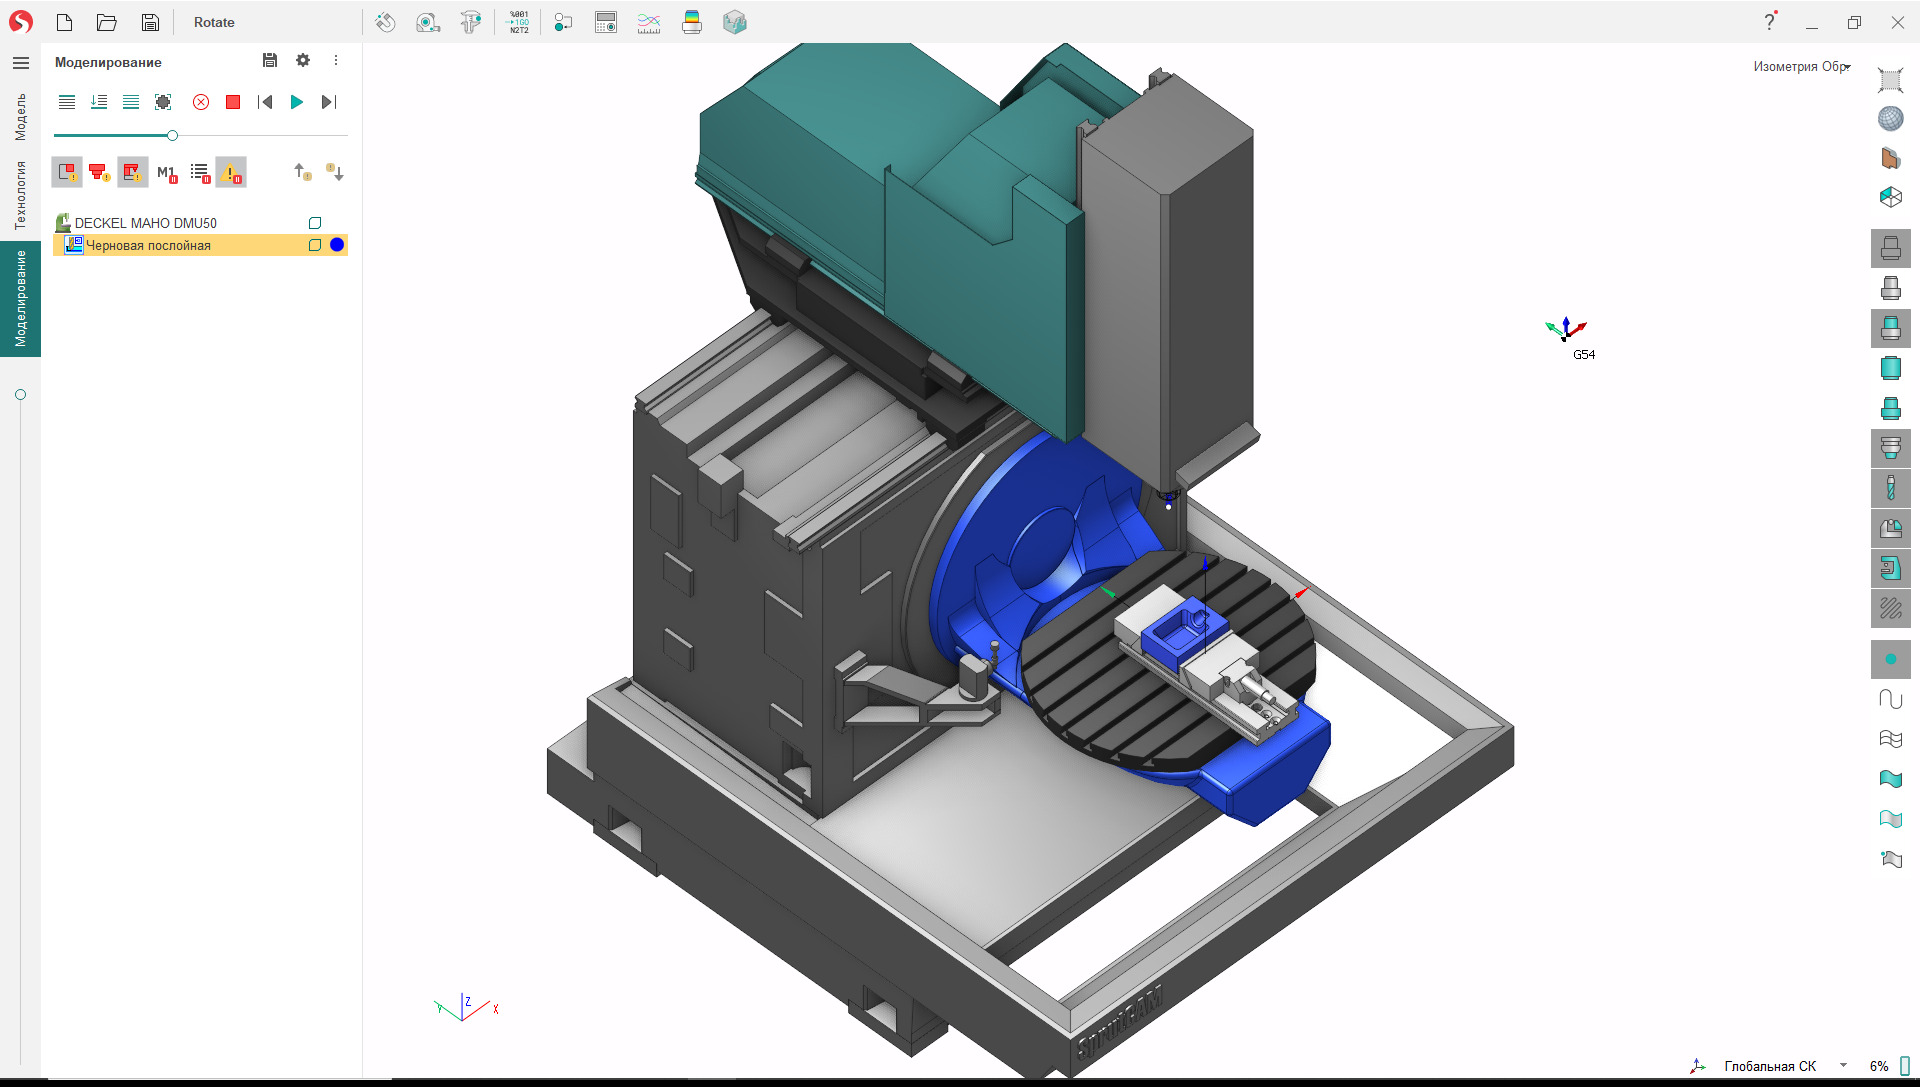This screenshot has width=1920, height=1087.
Task: Open the Глобальная СК coordinate system dropdown
Action: coord(1843,1066)
